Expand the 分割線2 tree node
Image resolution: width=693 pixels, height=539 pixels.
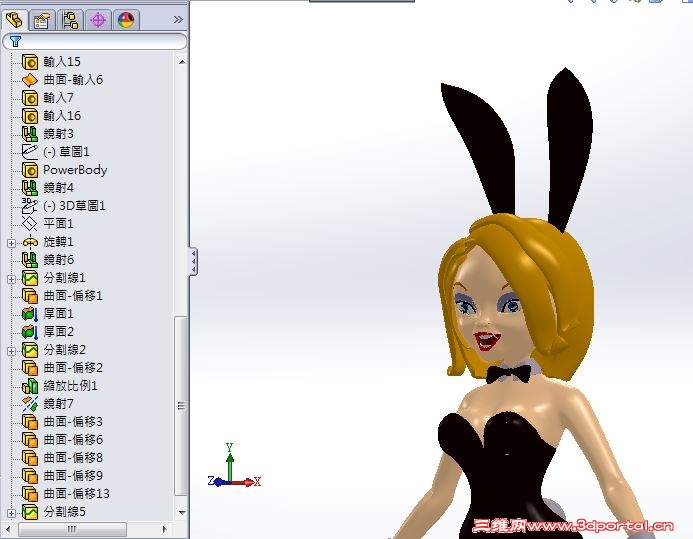11,351
